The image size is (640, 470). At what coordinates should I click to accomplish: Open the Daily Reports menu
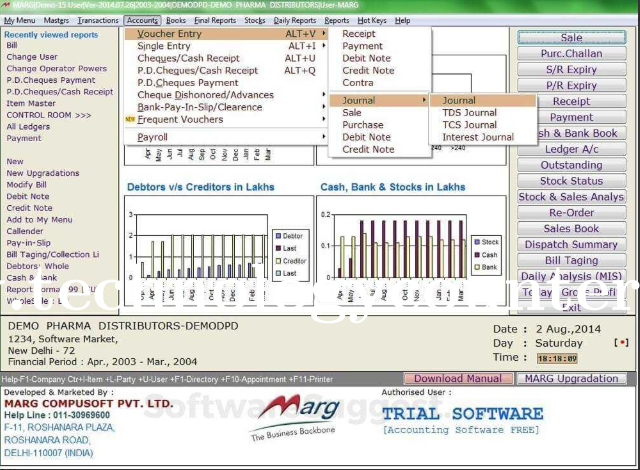click(x=295, y=20)
